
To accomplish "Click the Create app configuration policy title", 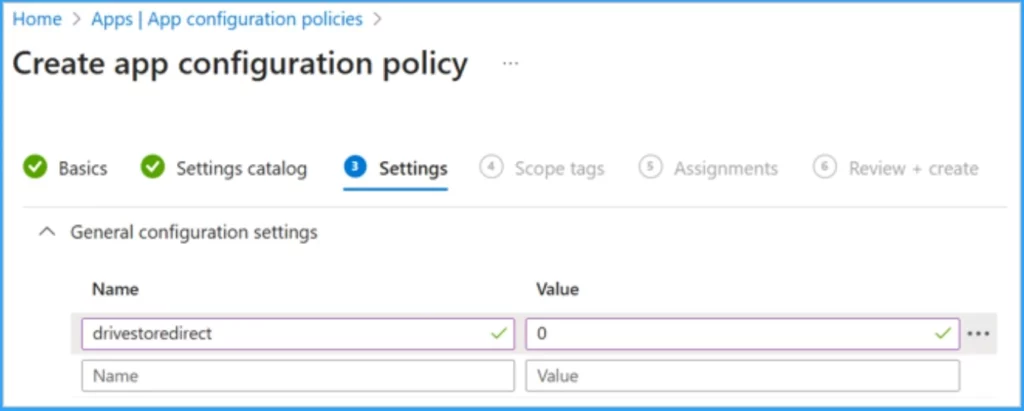I will (x=240, y=64).
